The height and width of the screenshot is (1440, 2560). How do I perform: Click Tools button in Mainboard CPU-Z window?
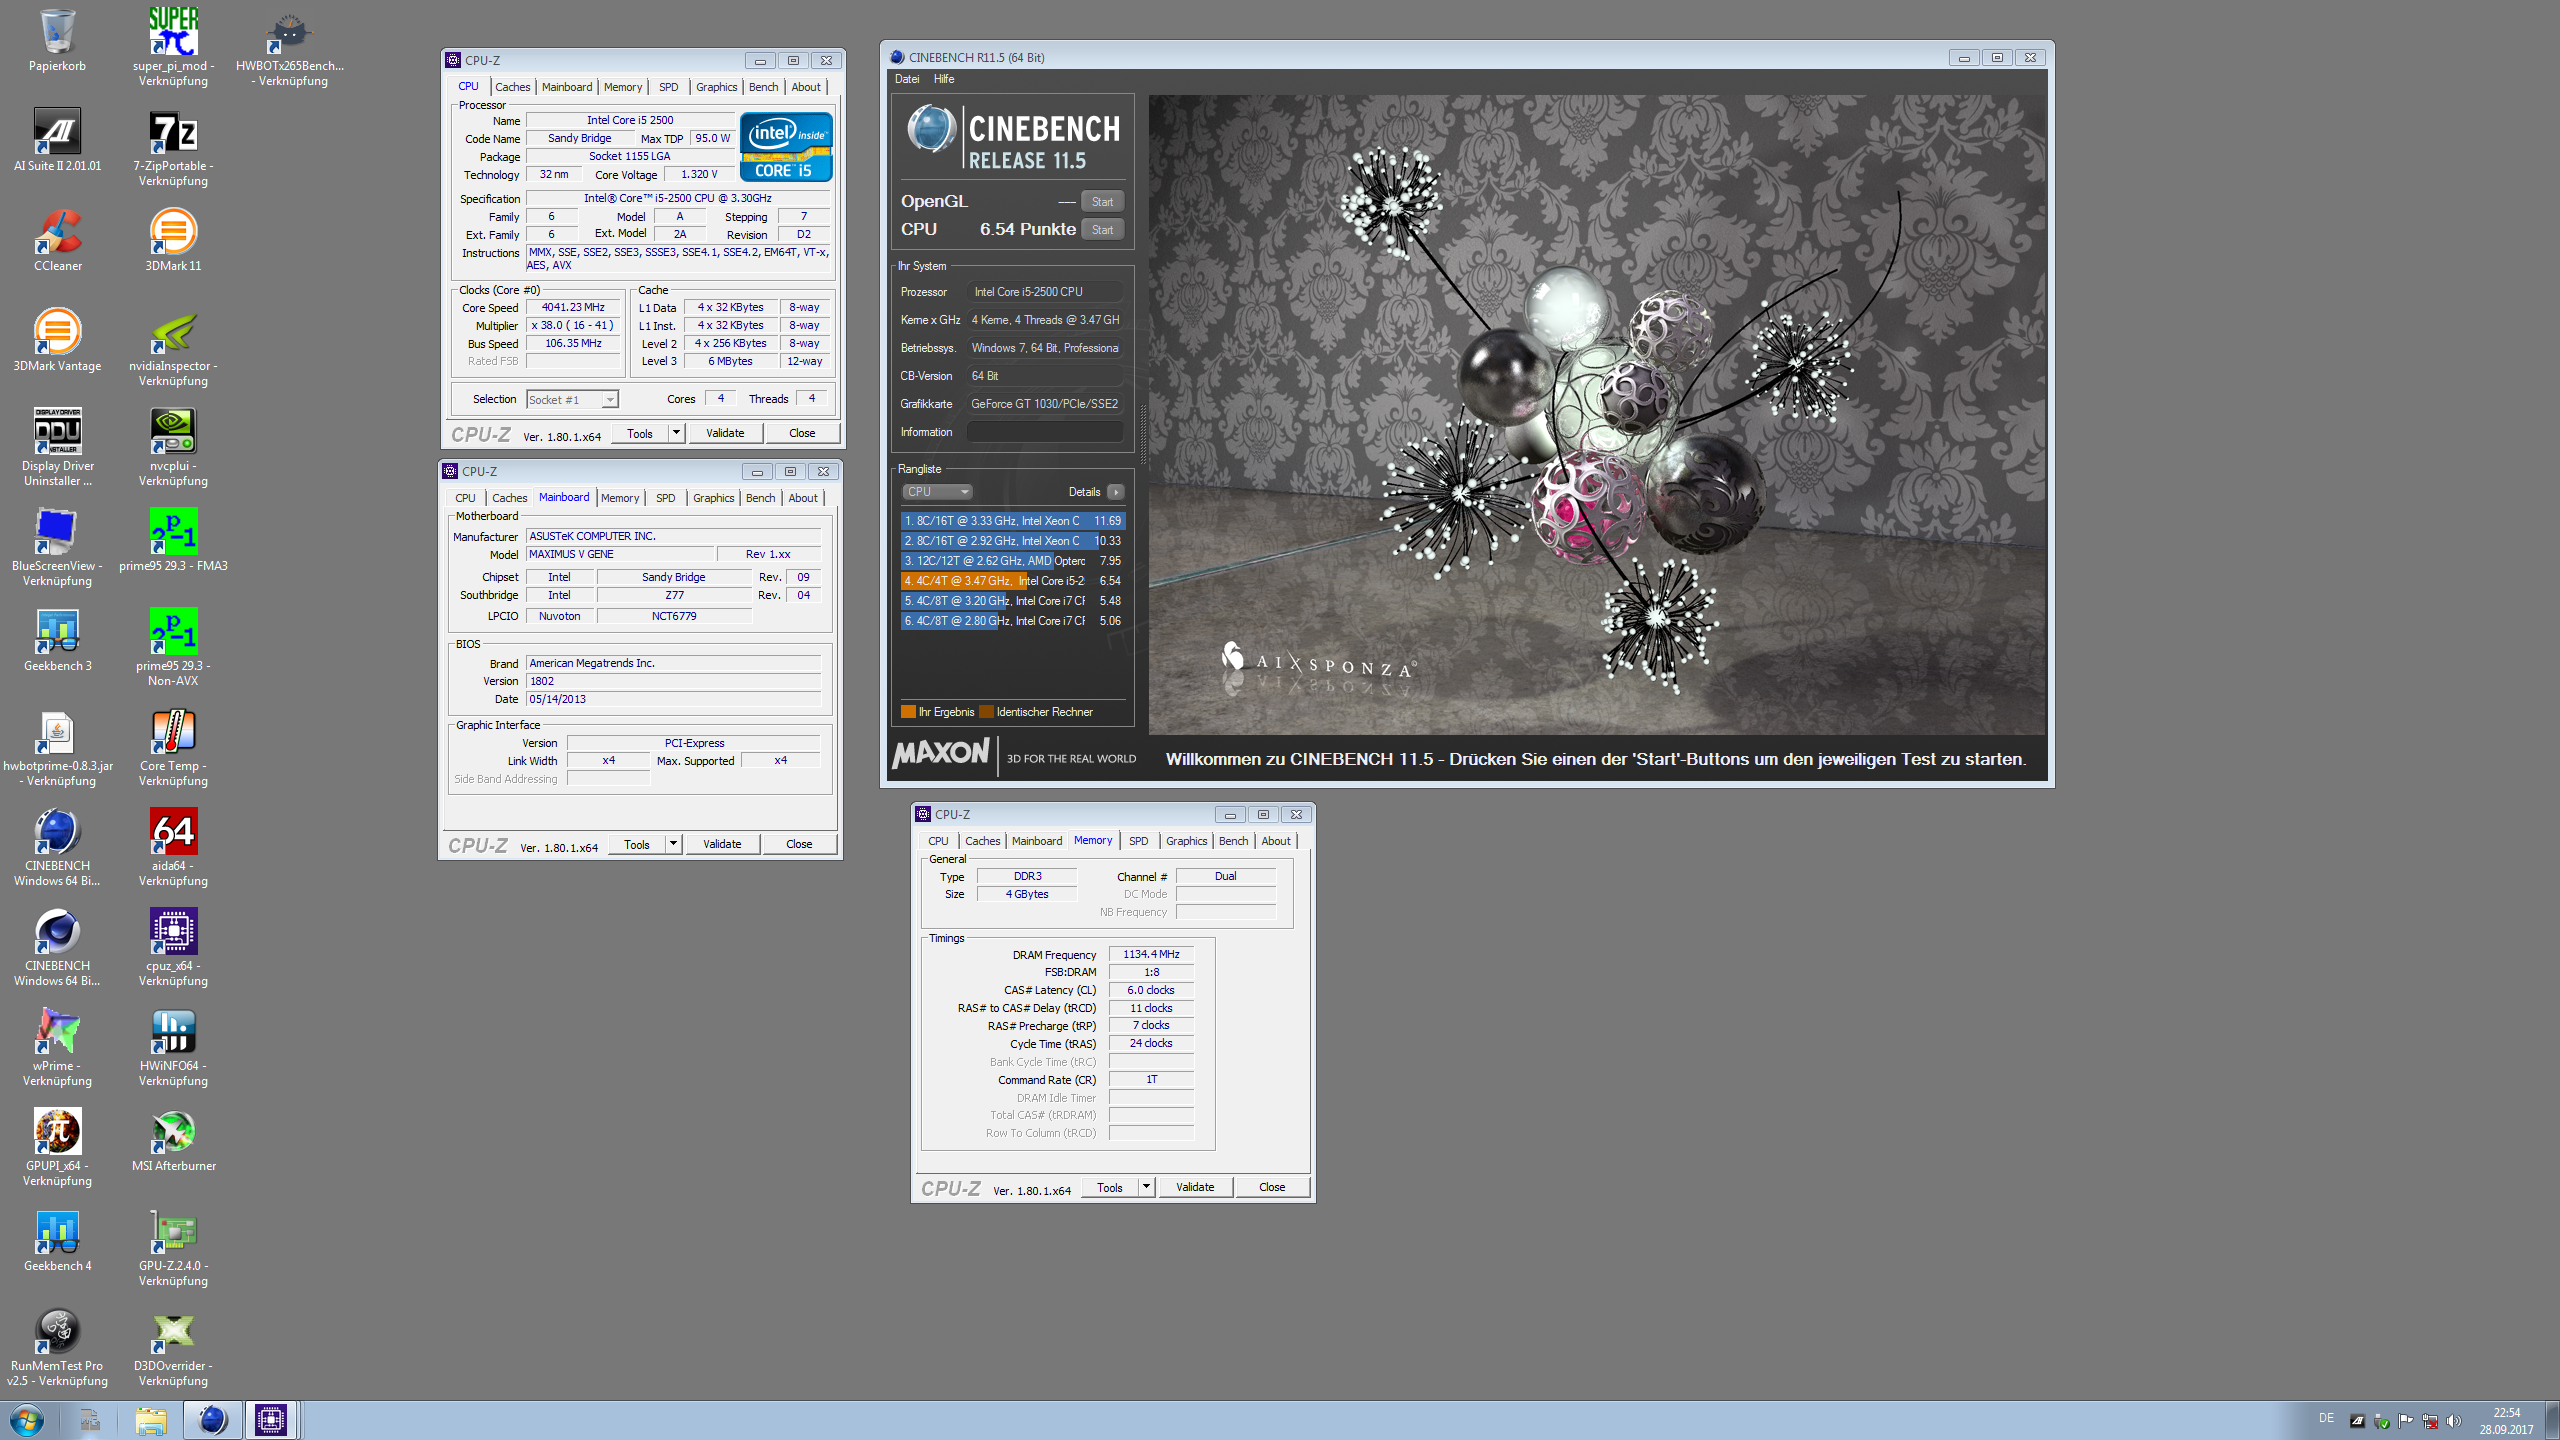click(637, 844)
